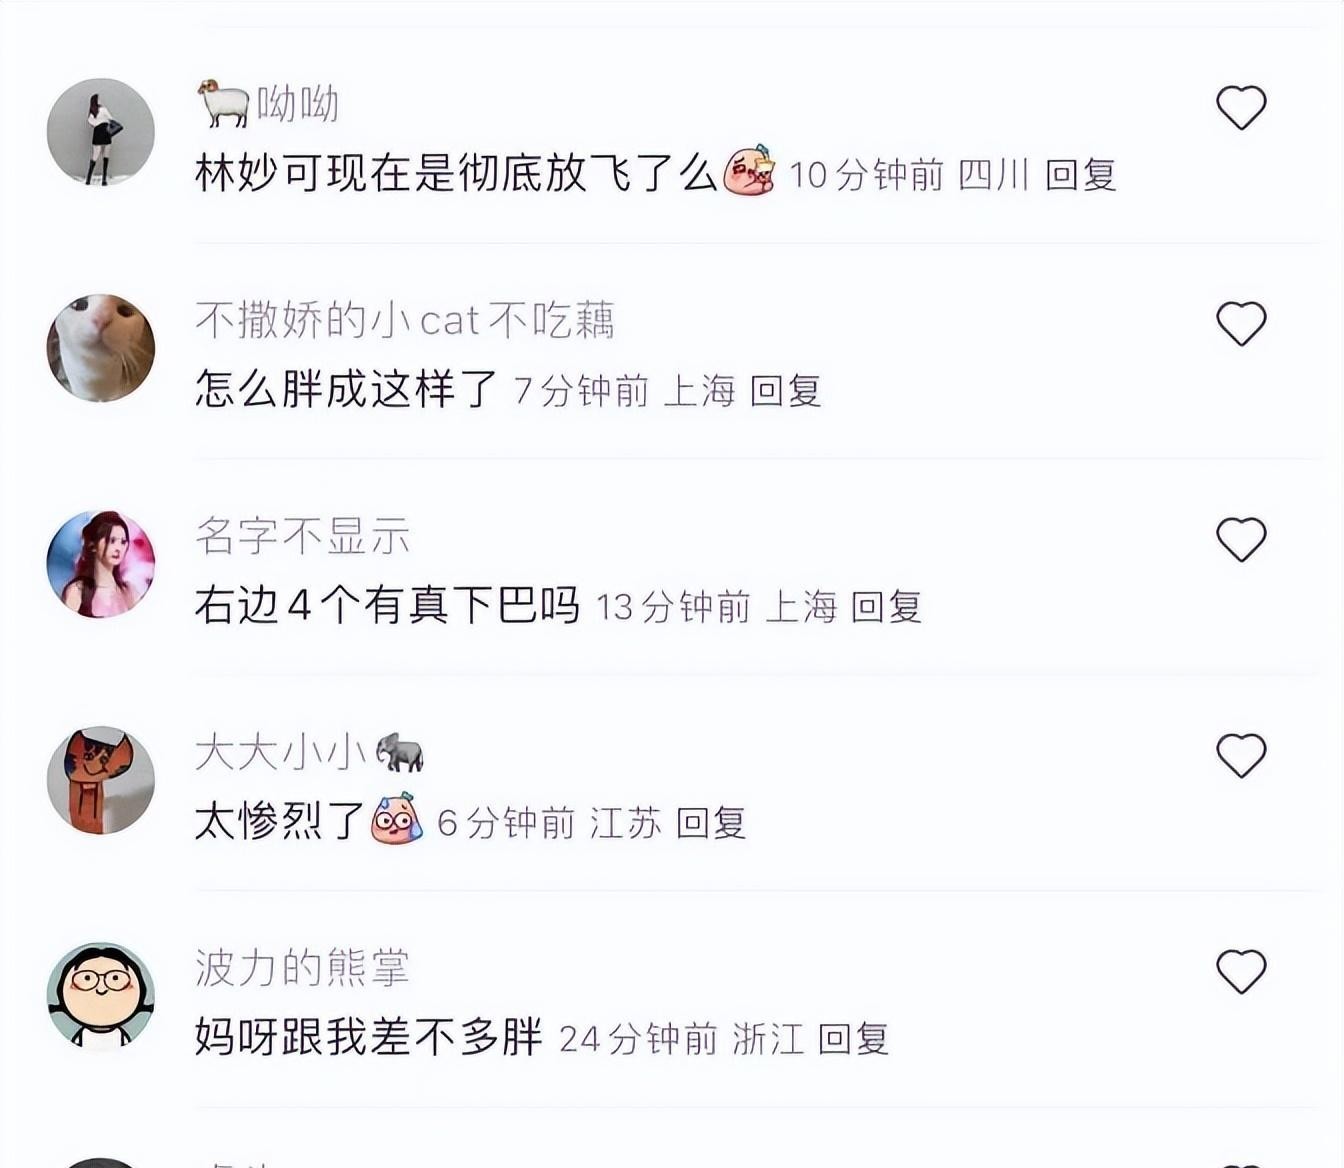Open the cartoon avatar of 波力的熊掌

pos(101,996)
